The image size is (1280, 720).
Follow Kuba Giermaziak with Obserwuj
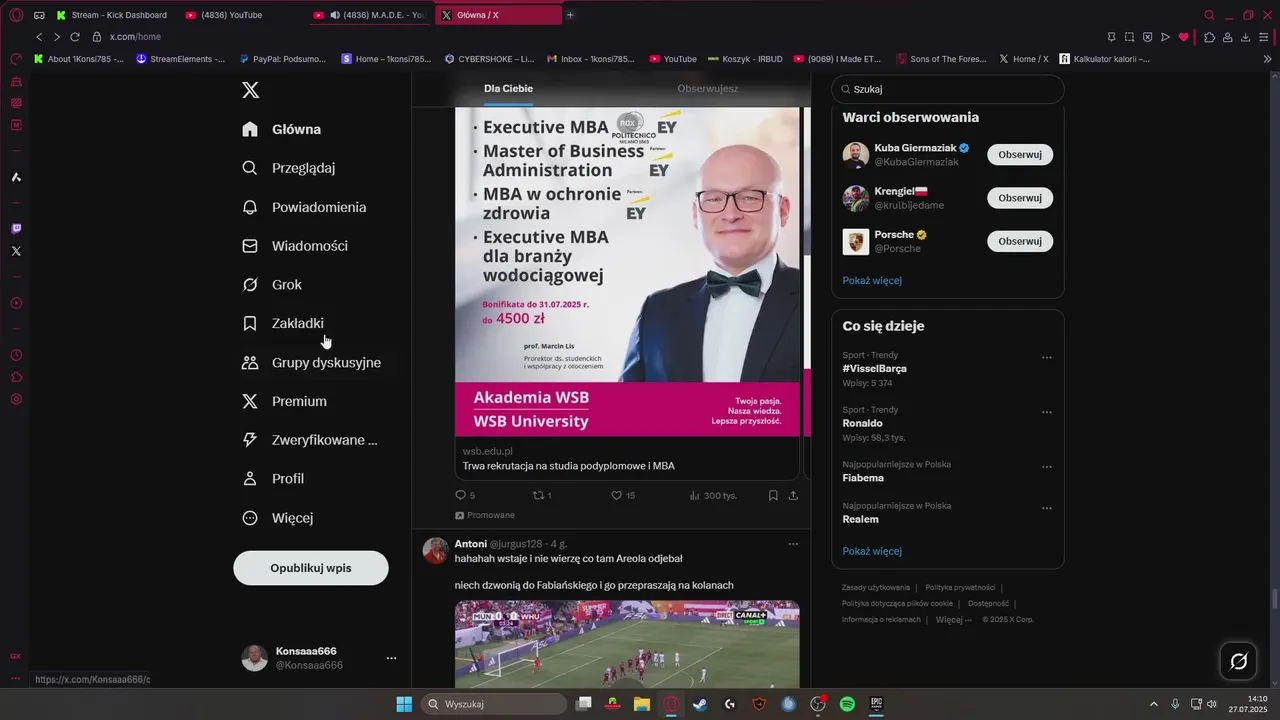tap(1020, 155)
